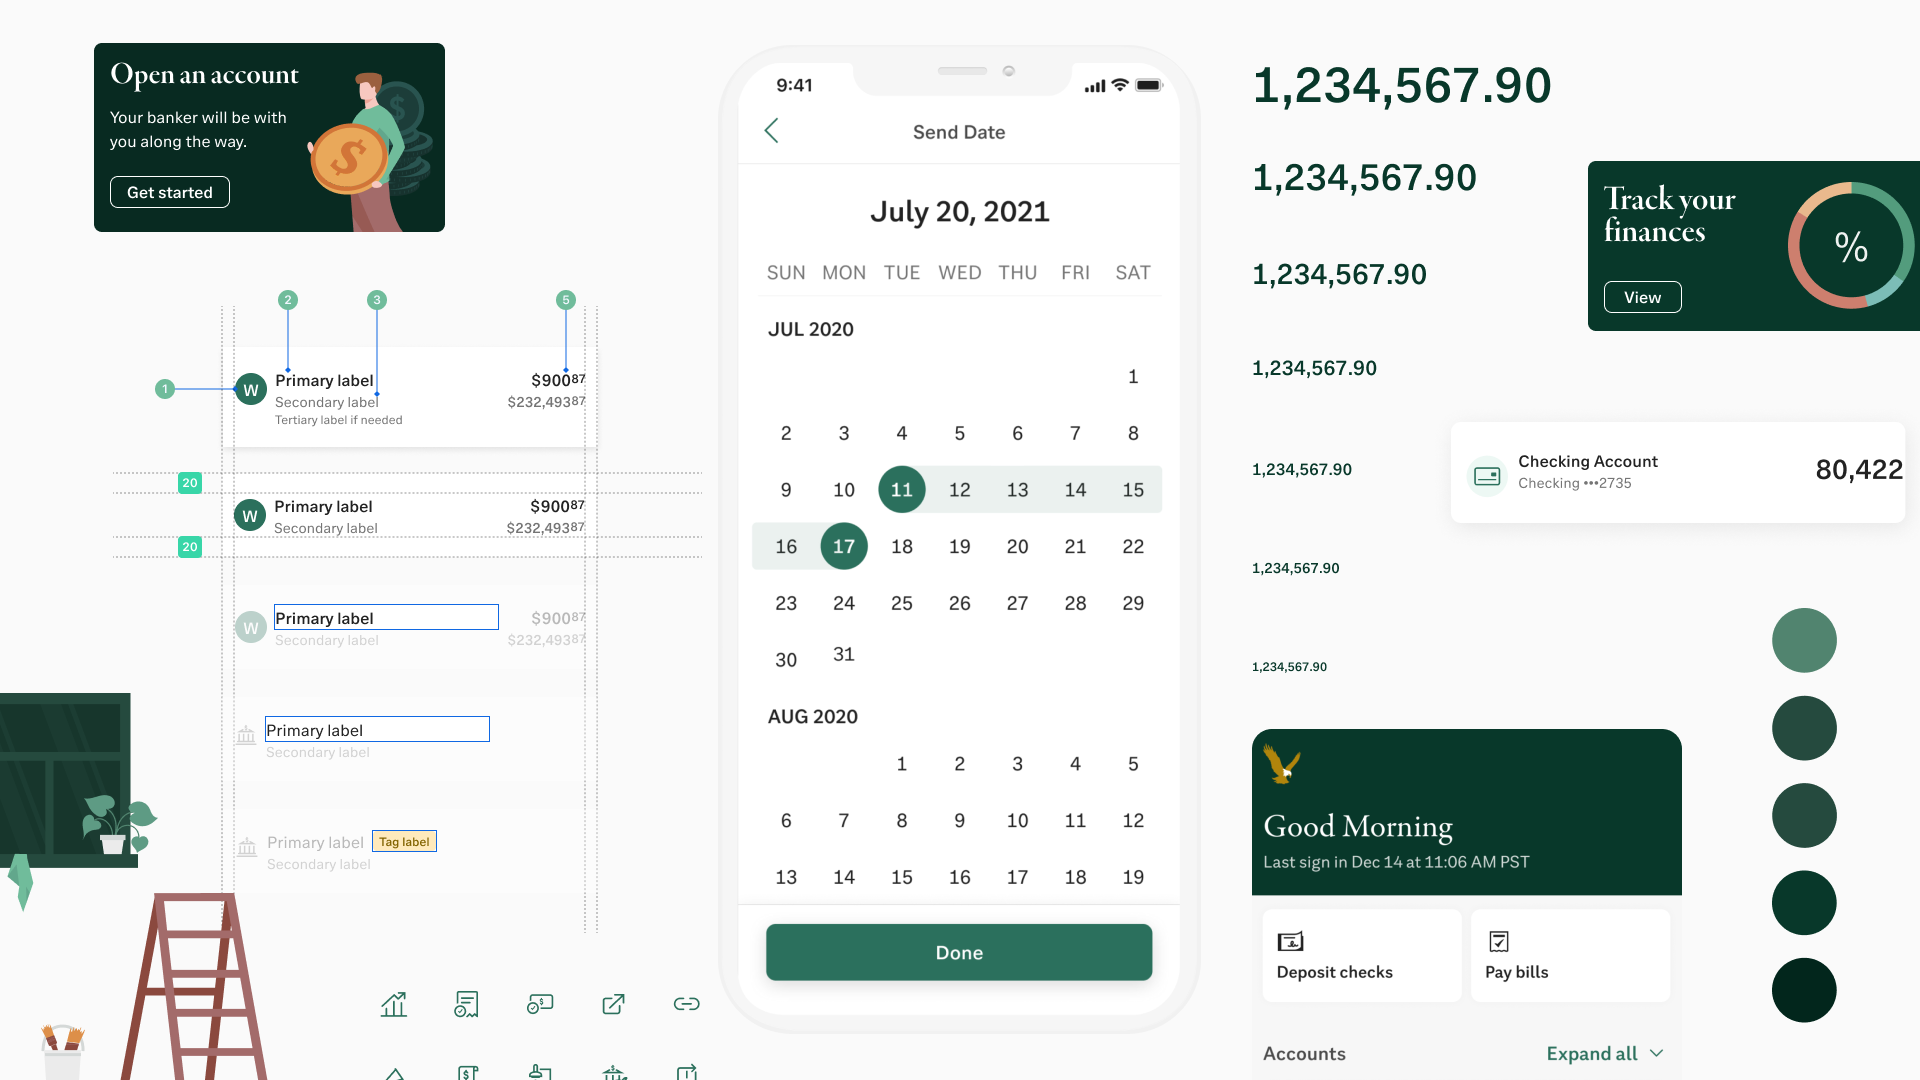Select July 11 on the calendar
Screen dimensions: 1920x1080
tap(901, 489)
